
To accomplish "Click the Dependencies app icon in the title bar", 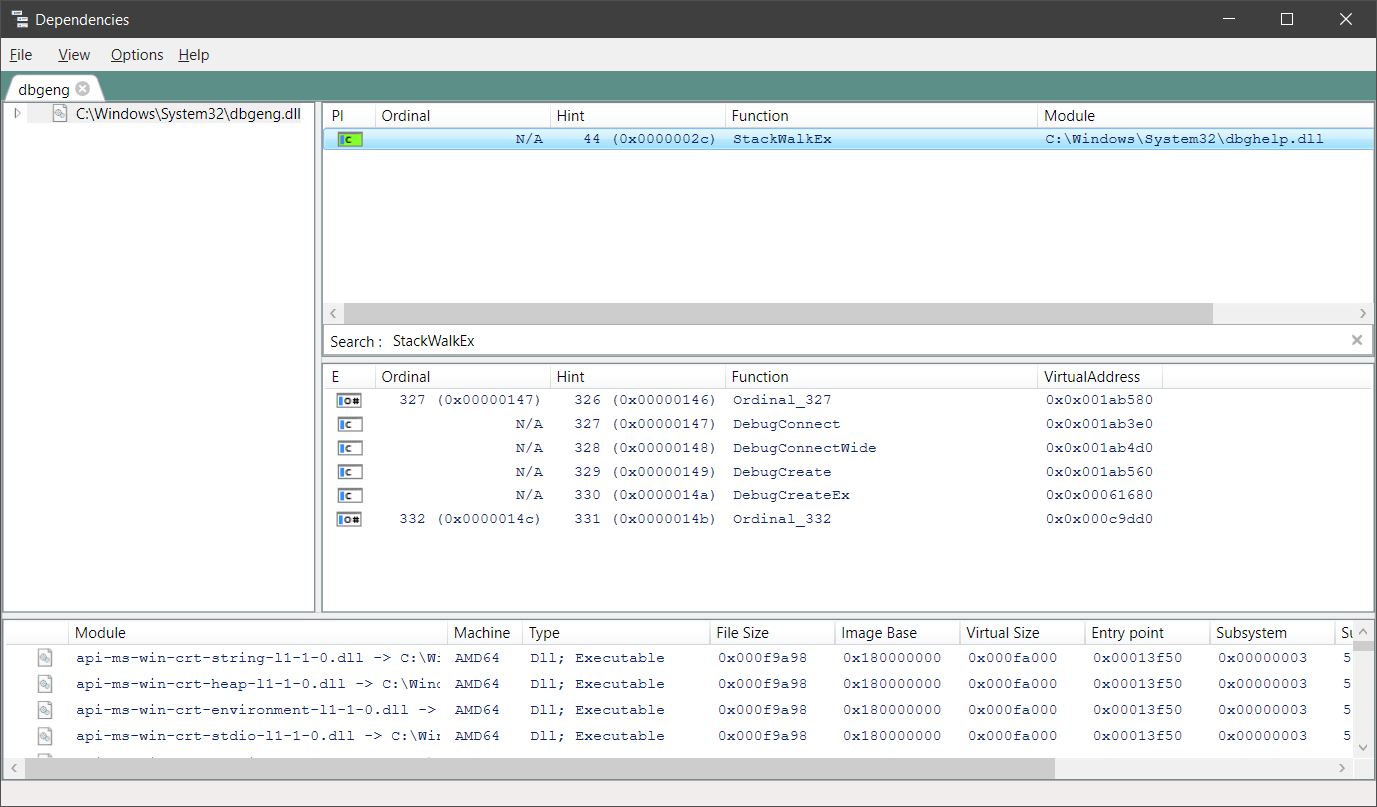I will [x=19, y=18].
